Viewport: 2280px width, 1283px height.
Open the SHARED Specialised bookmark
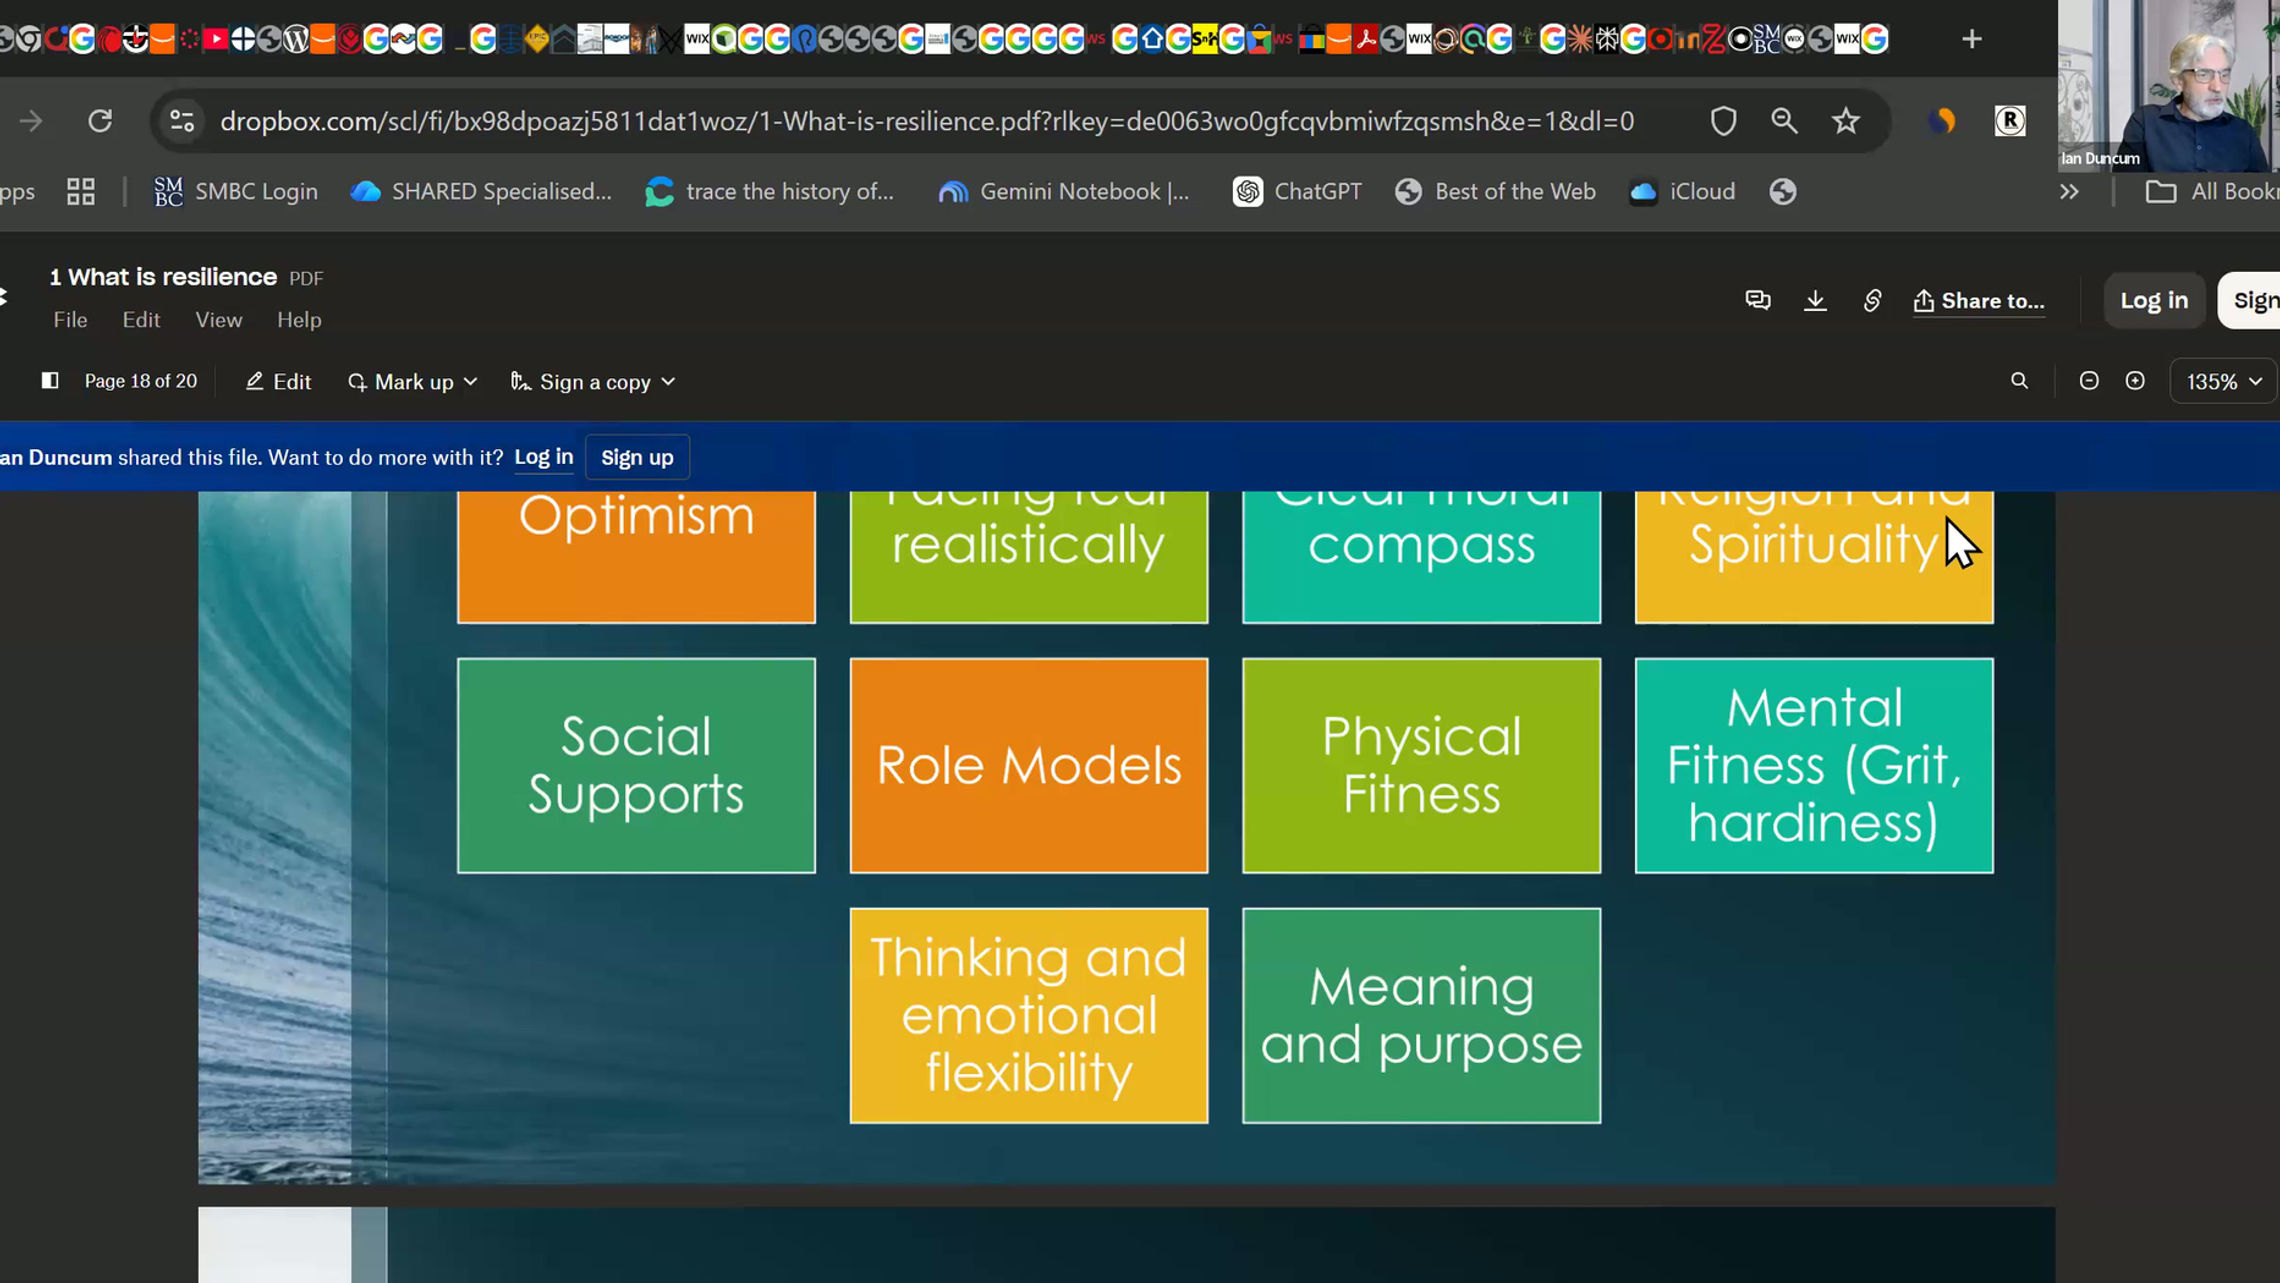[x=481, y=191]
